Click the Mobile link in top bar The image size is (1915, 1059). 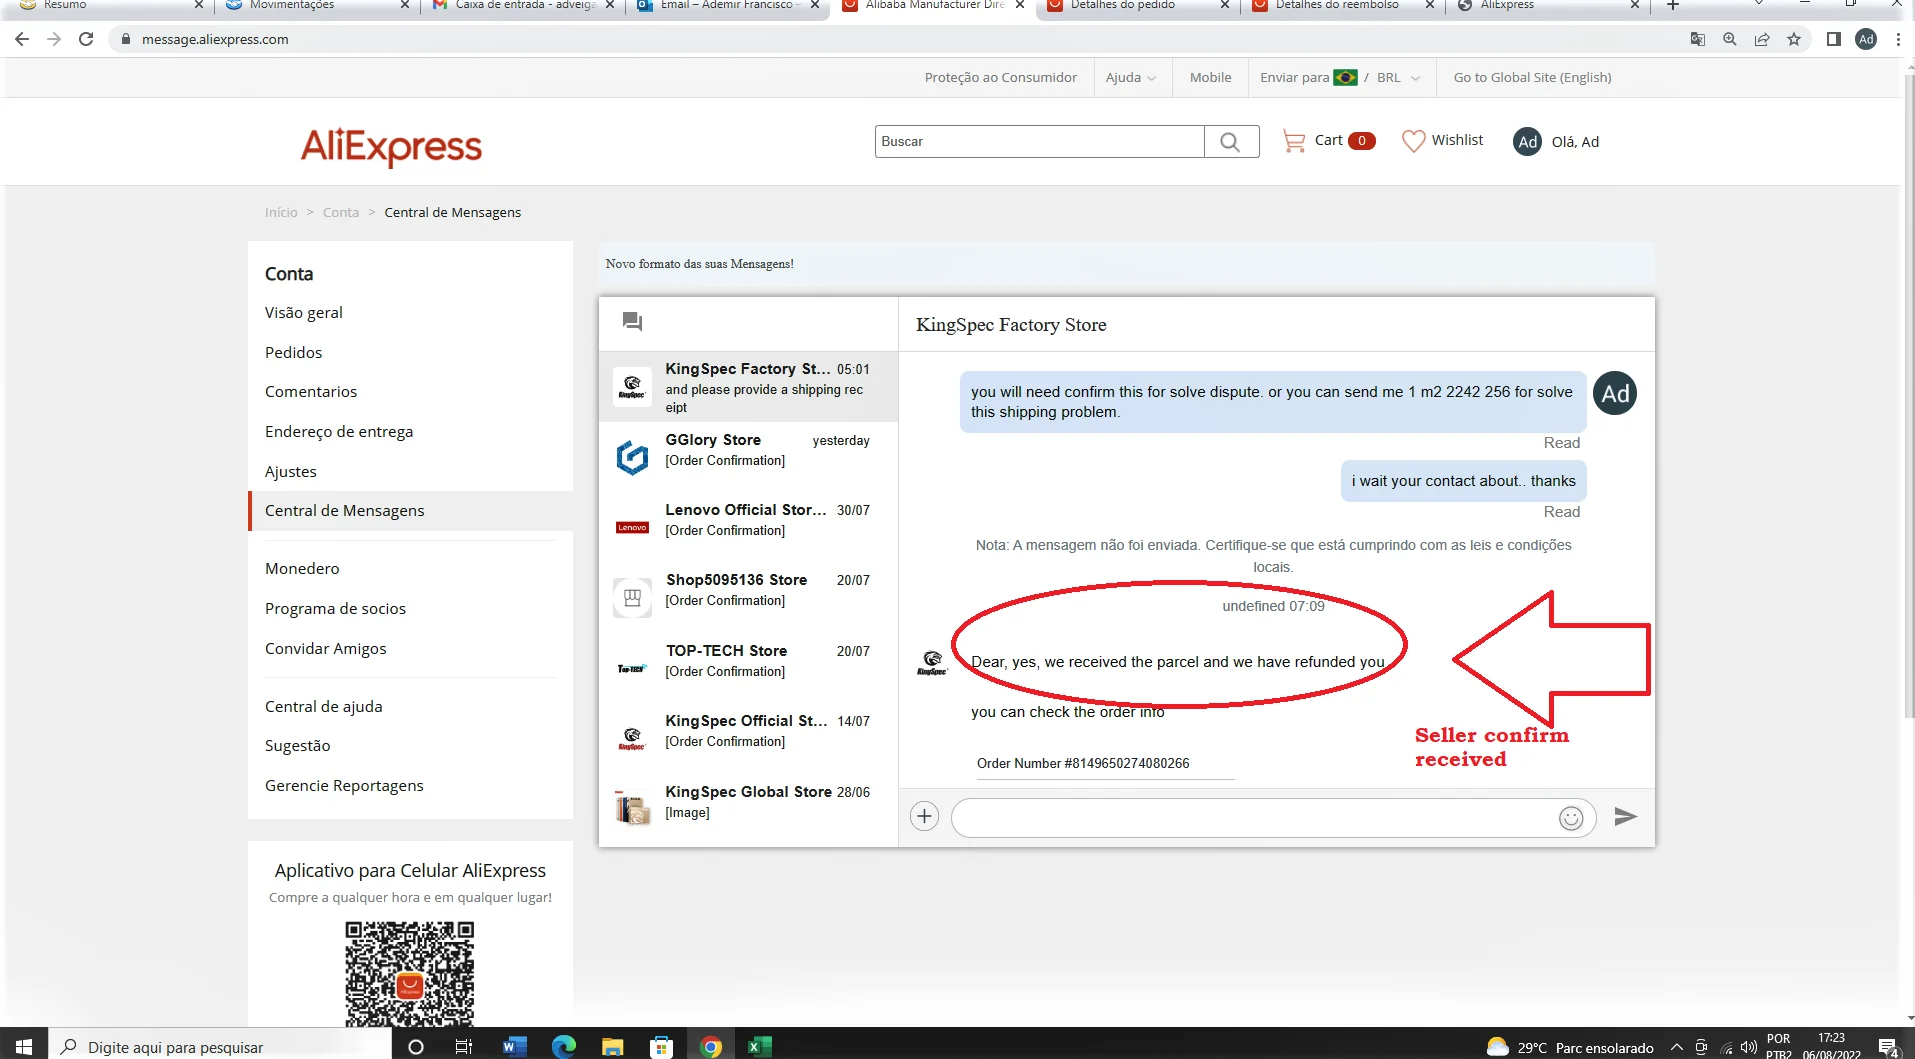pos(1210,77)
